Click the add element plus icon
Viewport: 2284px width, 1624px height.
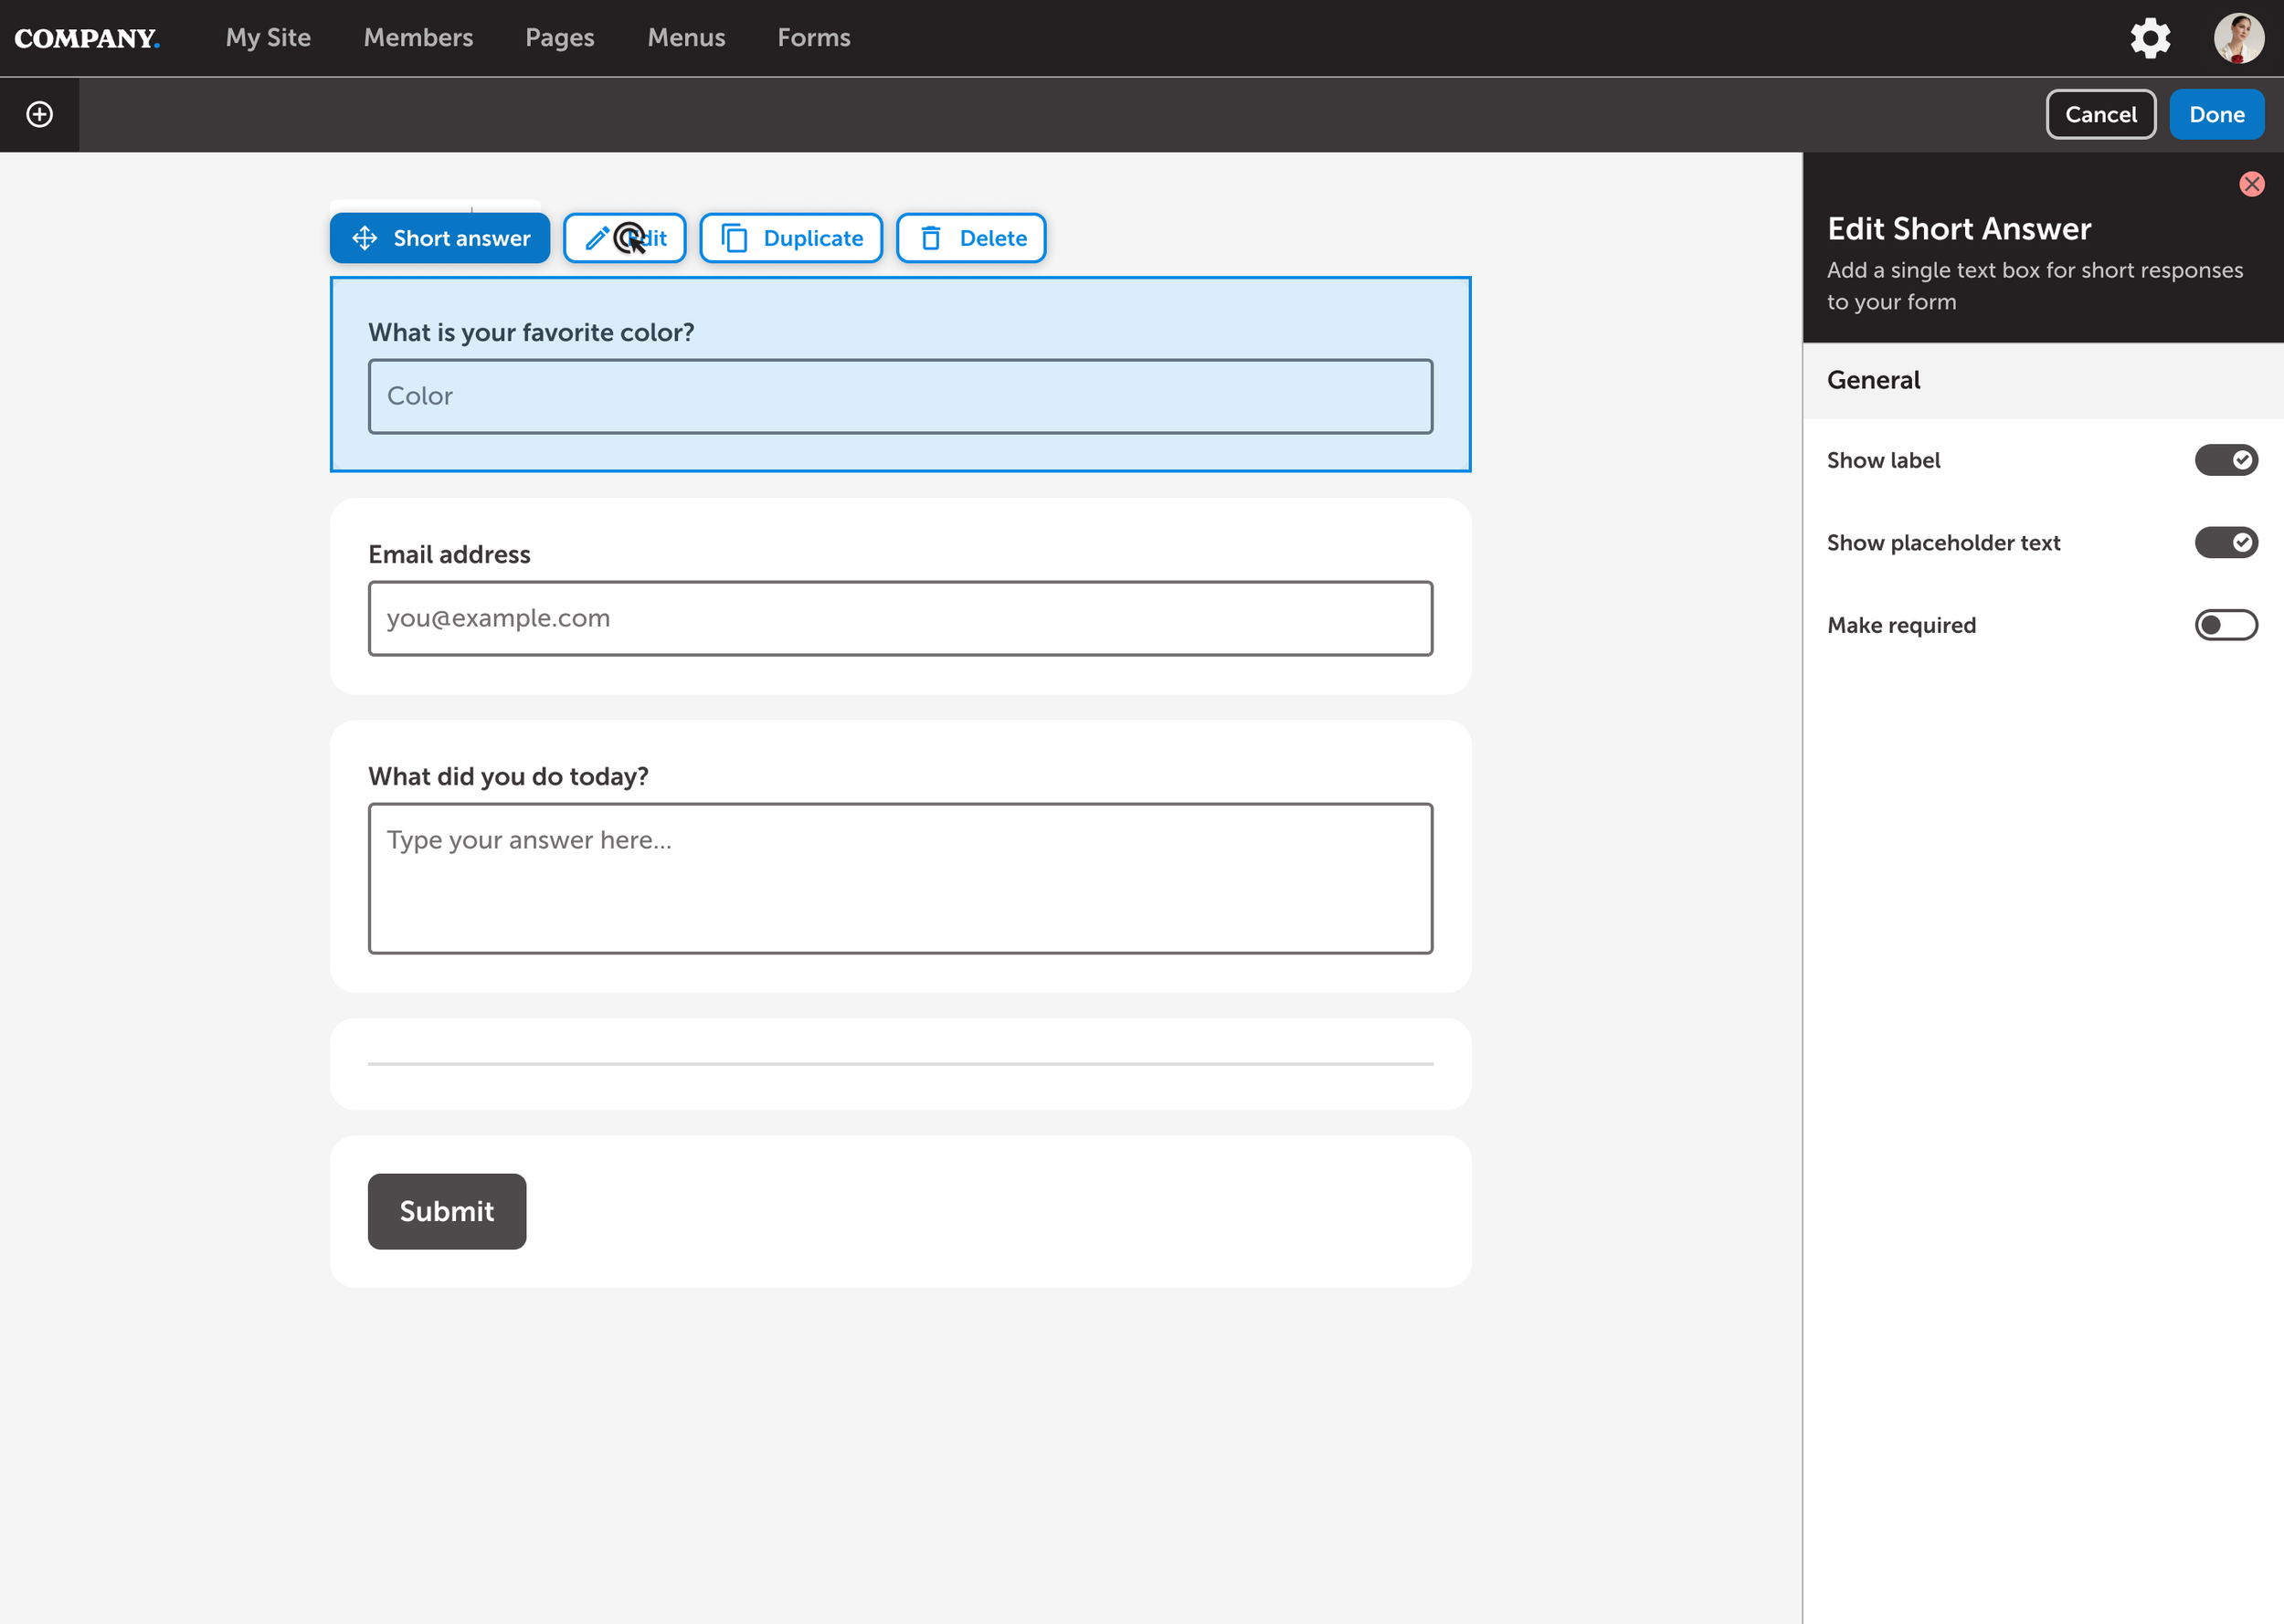(39, 114)
